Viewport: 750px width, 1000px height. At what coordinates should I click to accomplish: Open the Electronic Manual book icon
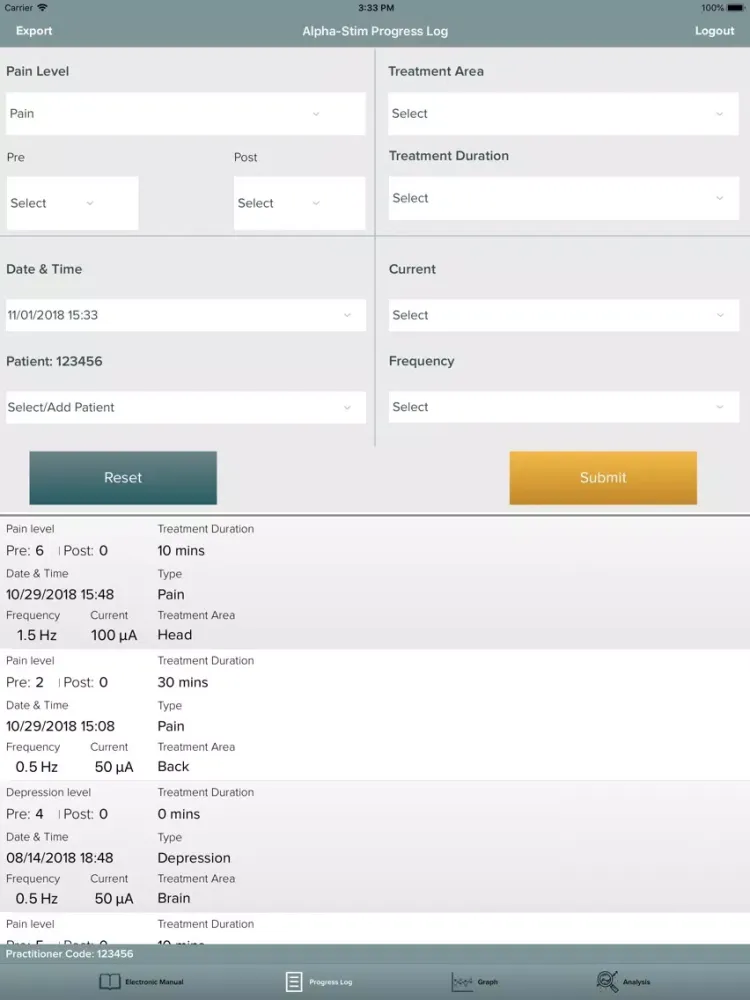tap(110, 982)
